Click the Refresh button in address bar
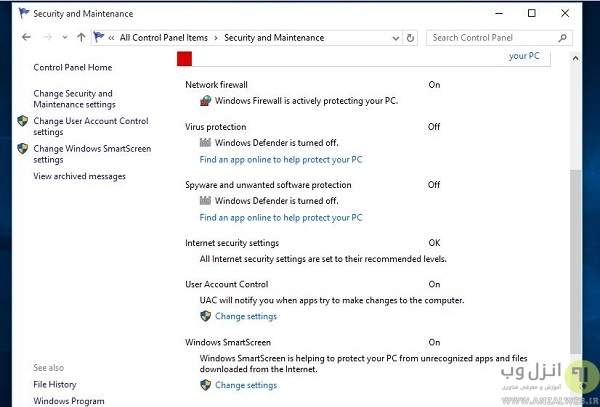 click(x=411, y=38)
